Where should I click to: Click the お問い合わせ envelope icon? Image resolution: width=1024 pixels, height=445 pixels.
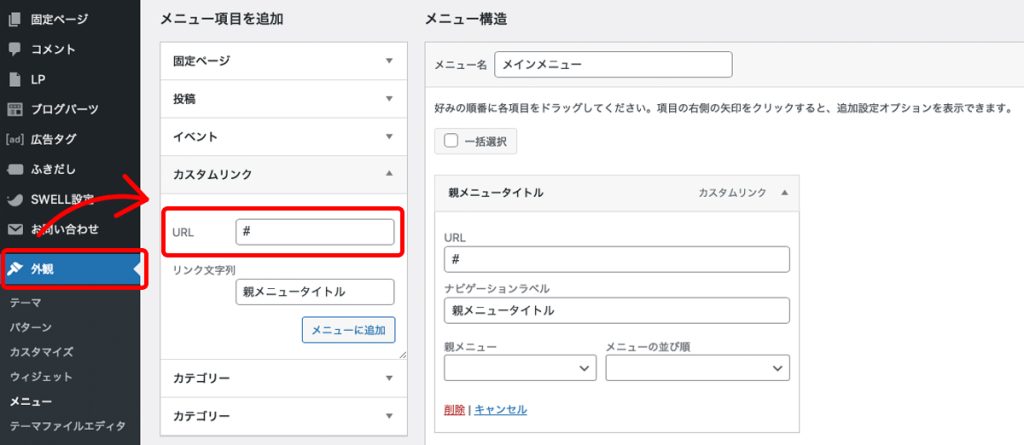[x=14, y=230]
